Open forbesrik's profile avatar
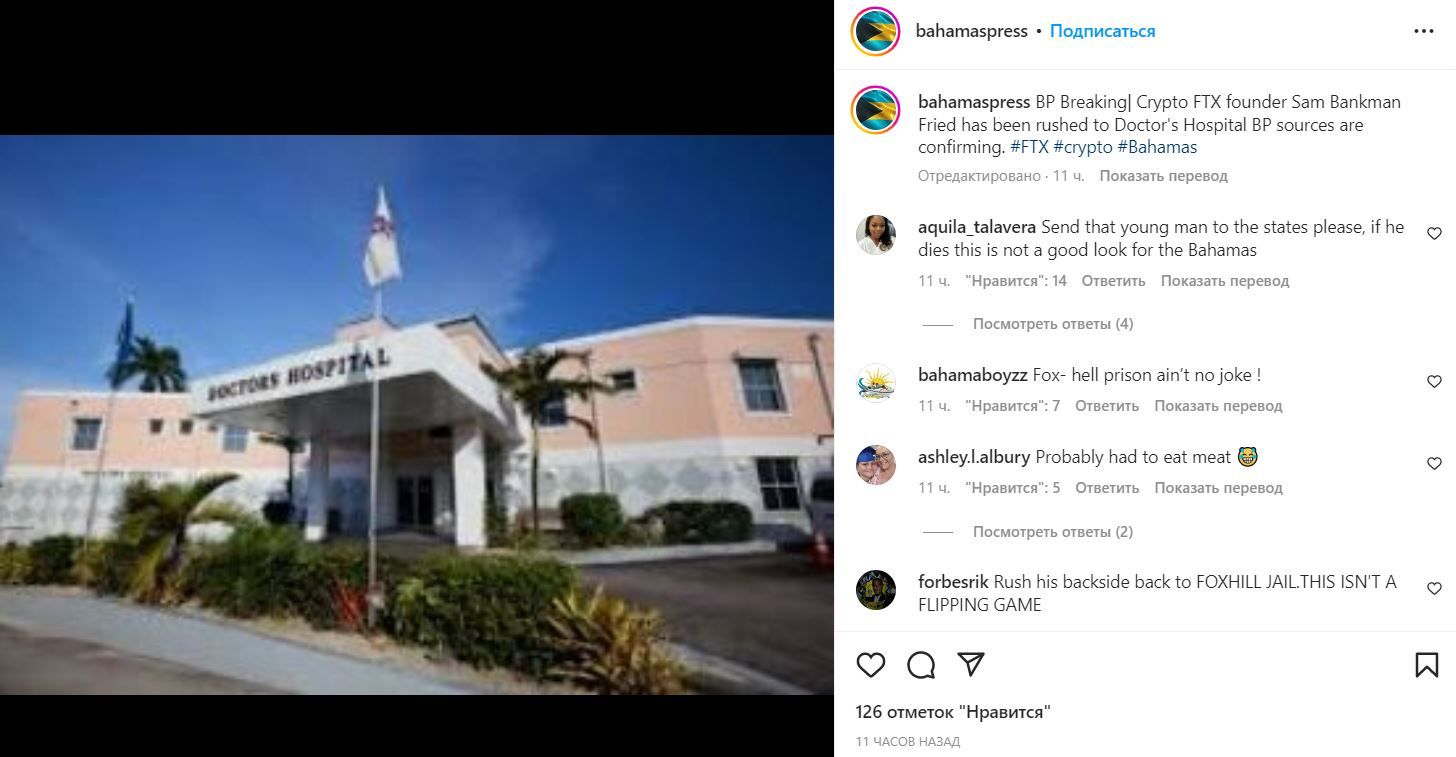This screenshot has width=1456, height=757. (x=875, y=590)
